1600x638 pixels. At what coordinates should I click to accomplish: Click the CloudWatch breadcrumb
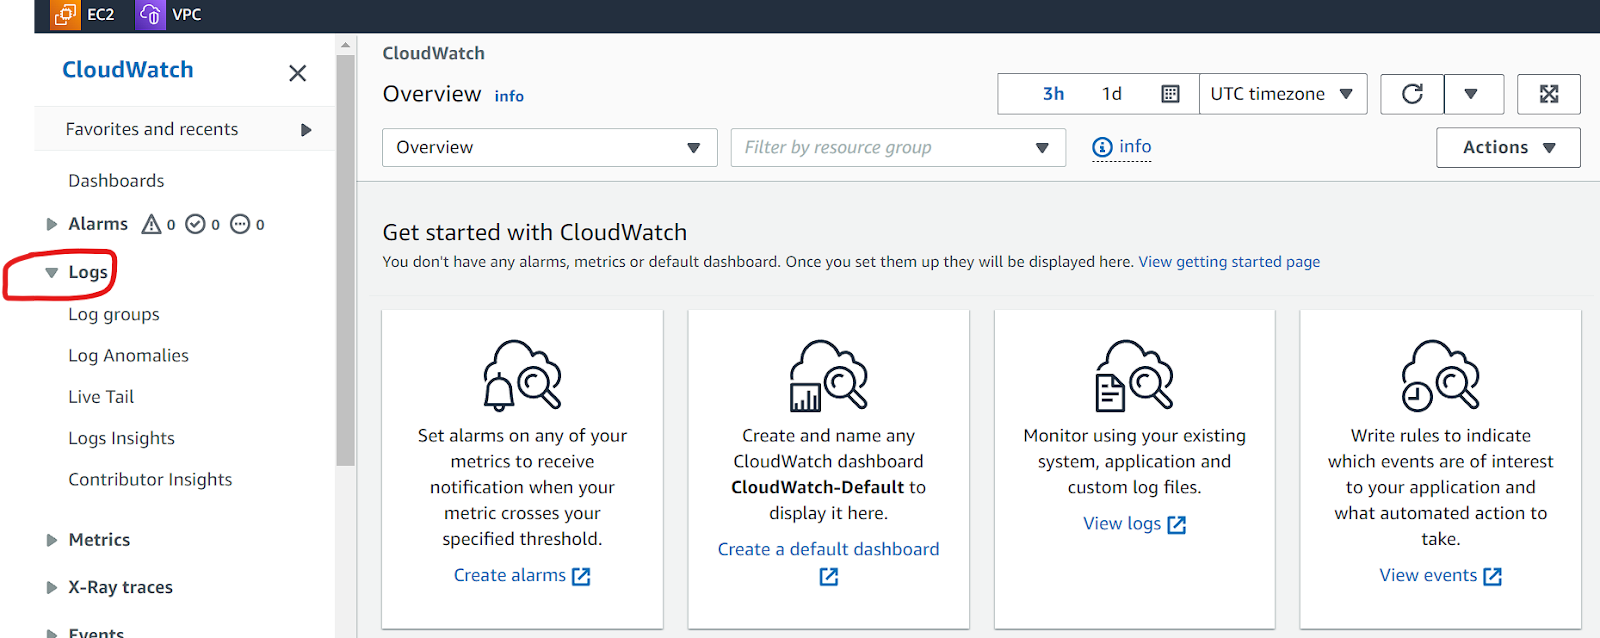pos(433,53)
